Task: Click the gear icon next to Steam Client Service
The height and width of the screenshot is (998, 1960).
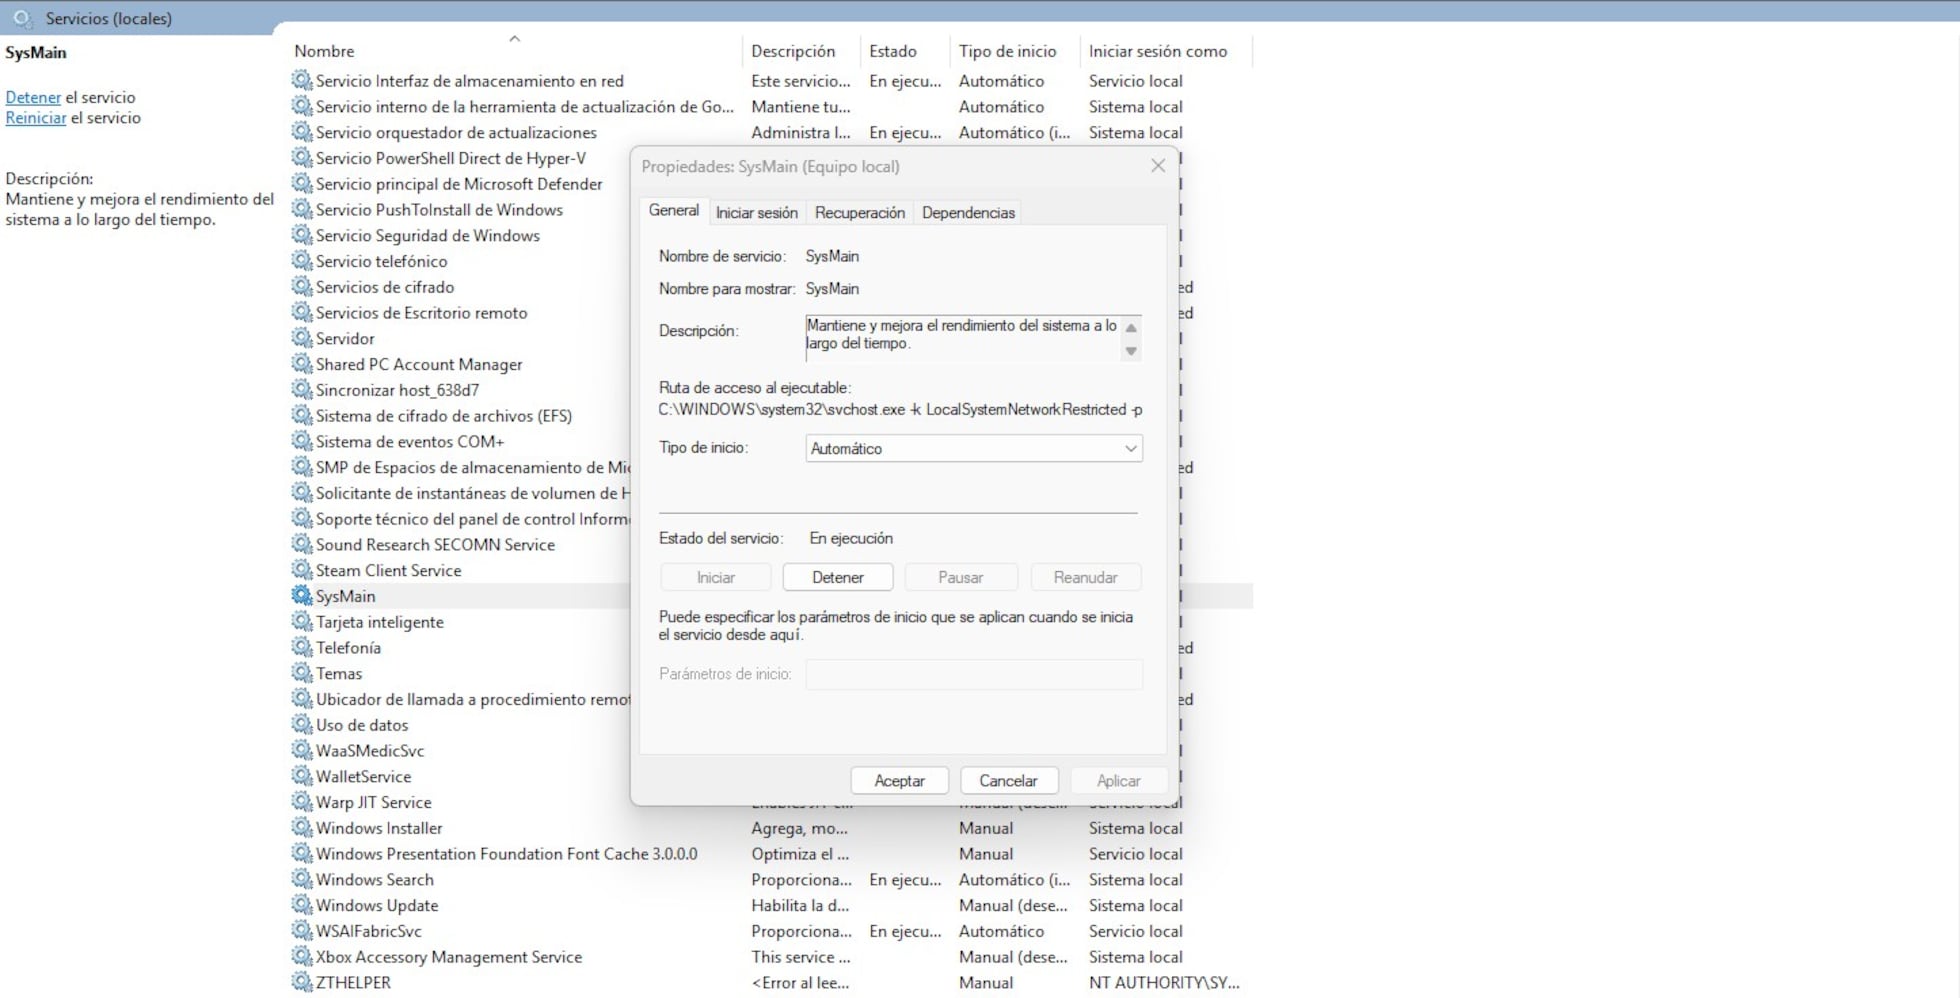Action: [x=301, y=570]
